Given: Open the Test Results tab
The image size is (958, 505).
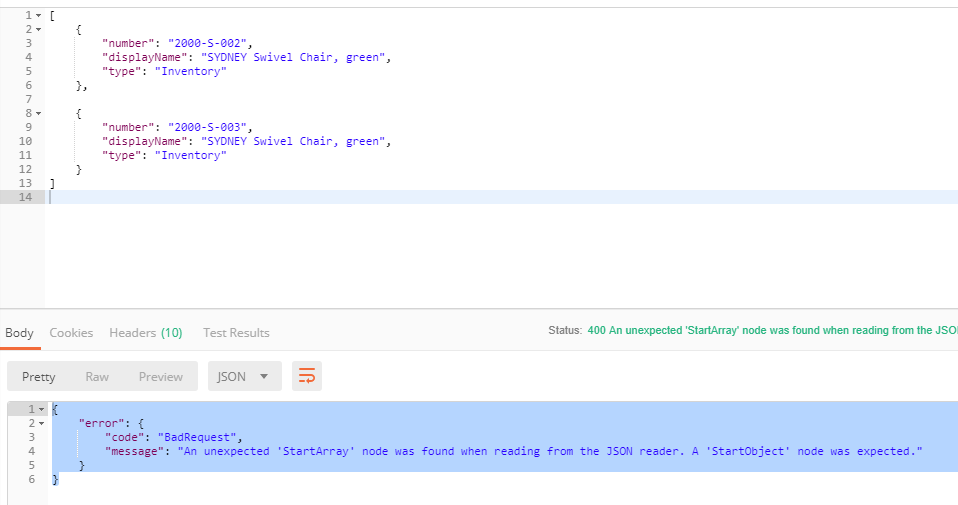Looking at the screenshot, I should (x=236, y=333).
